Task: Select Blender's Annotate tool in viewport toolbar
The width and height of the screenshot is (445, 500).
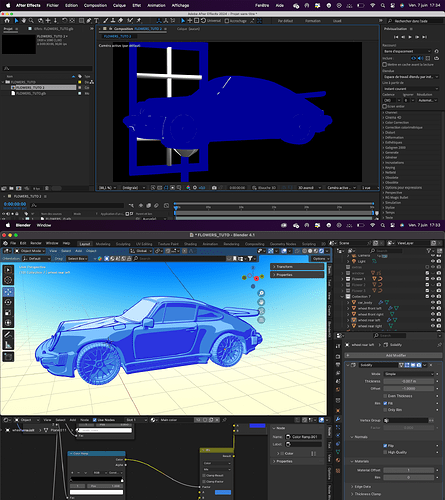Action: click(x=8, y=335)
